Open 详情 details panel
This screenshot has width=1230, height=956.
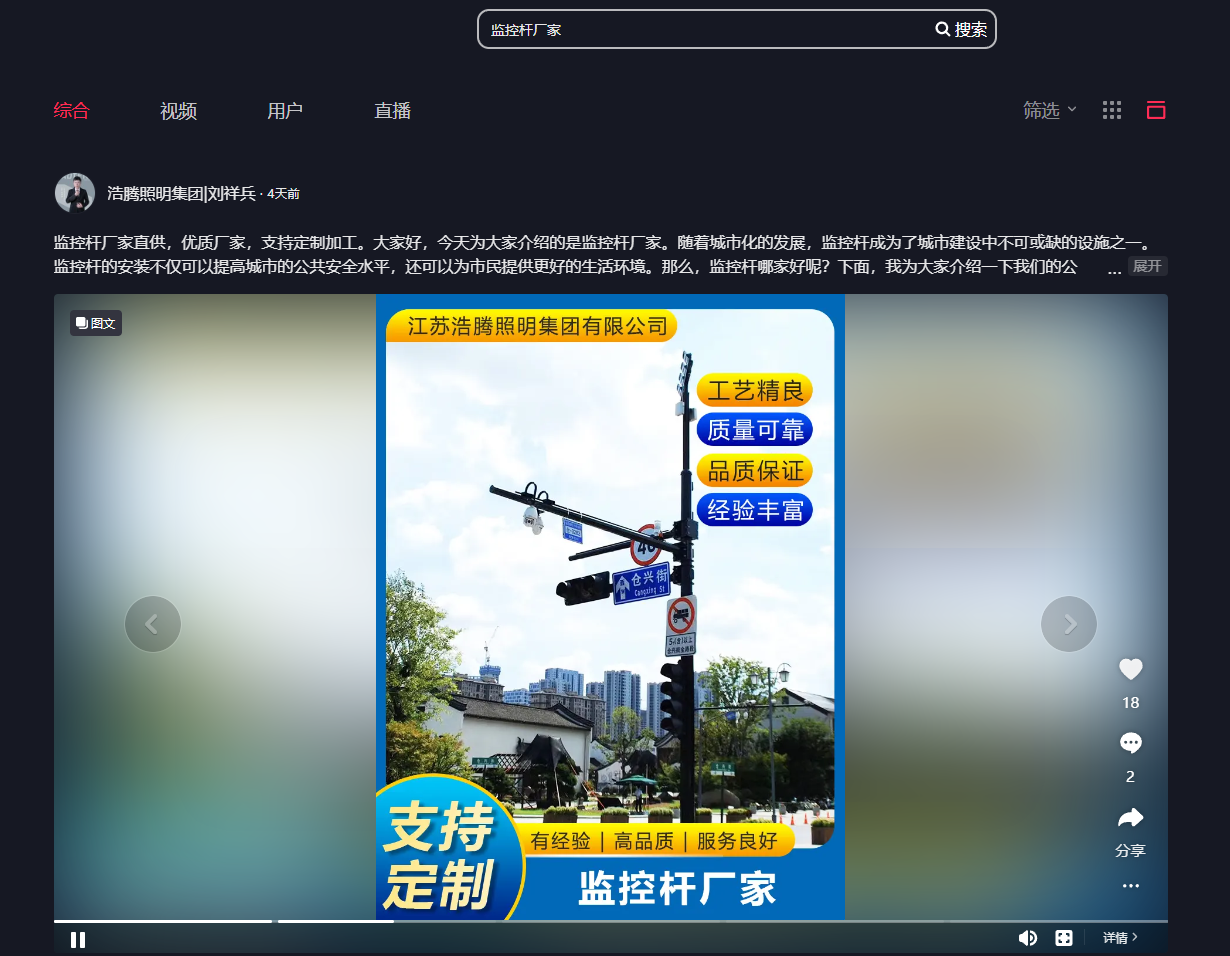coord(1120,938)
